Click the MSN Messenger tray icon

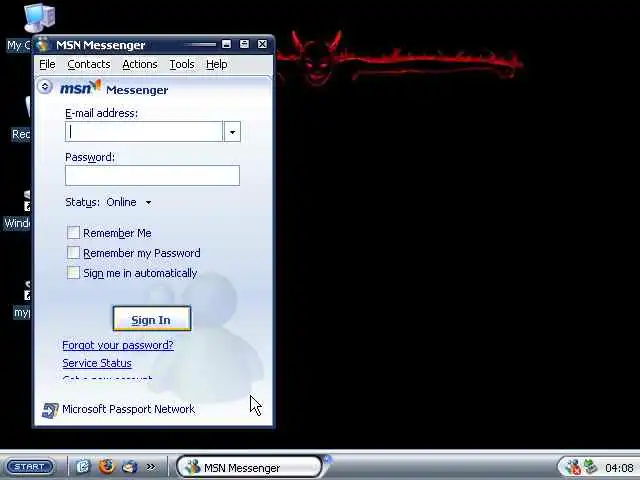point(573,467)
